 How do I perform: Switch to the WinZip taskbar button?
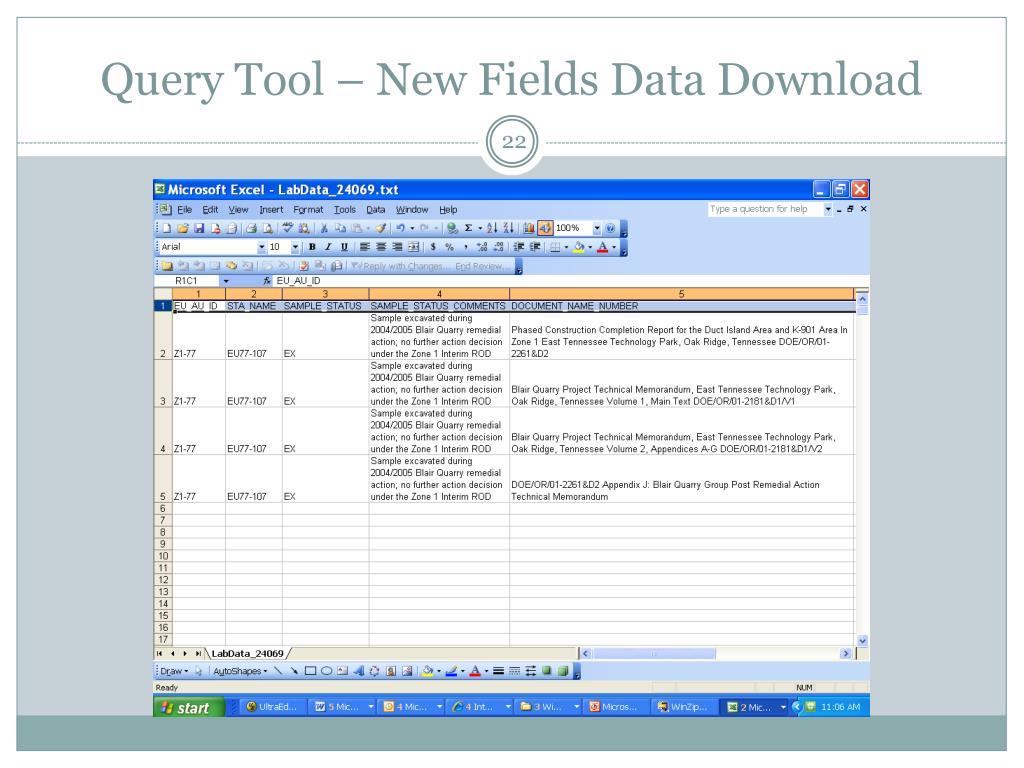tap(683, 707)
